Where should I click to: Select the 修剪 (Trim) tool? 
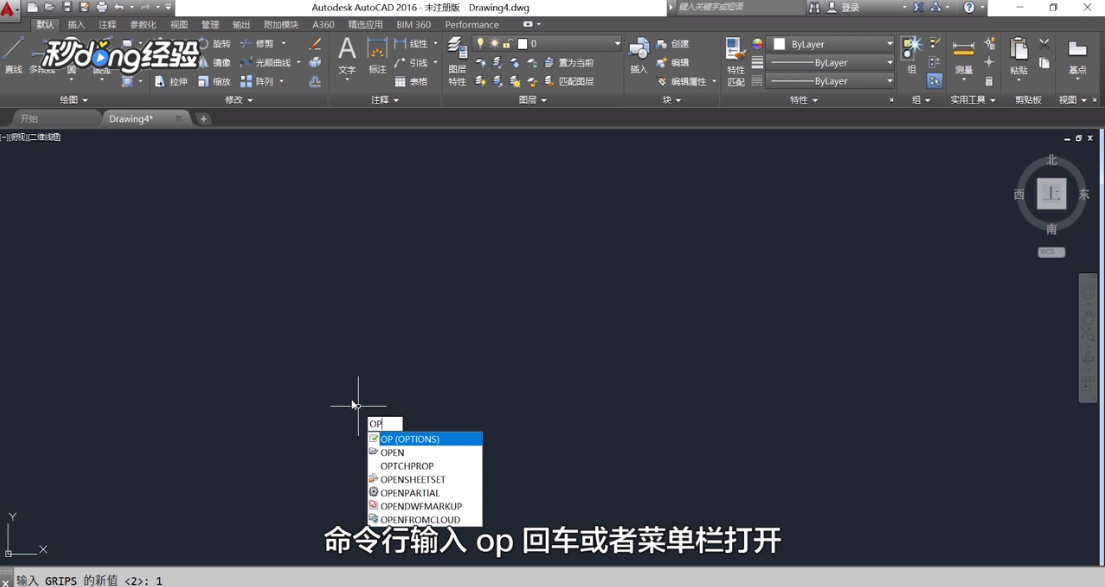[257, 44]
